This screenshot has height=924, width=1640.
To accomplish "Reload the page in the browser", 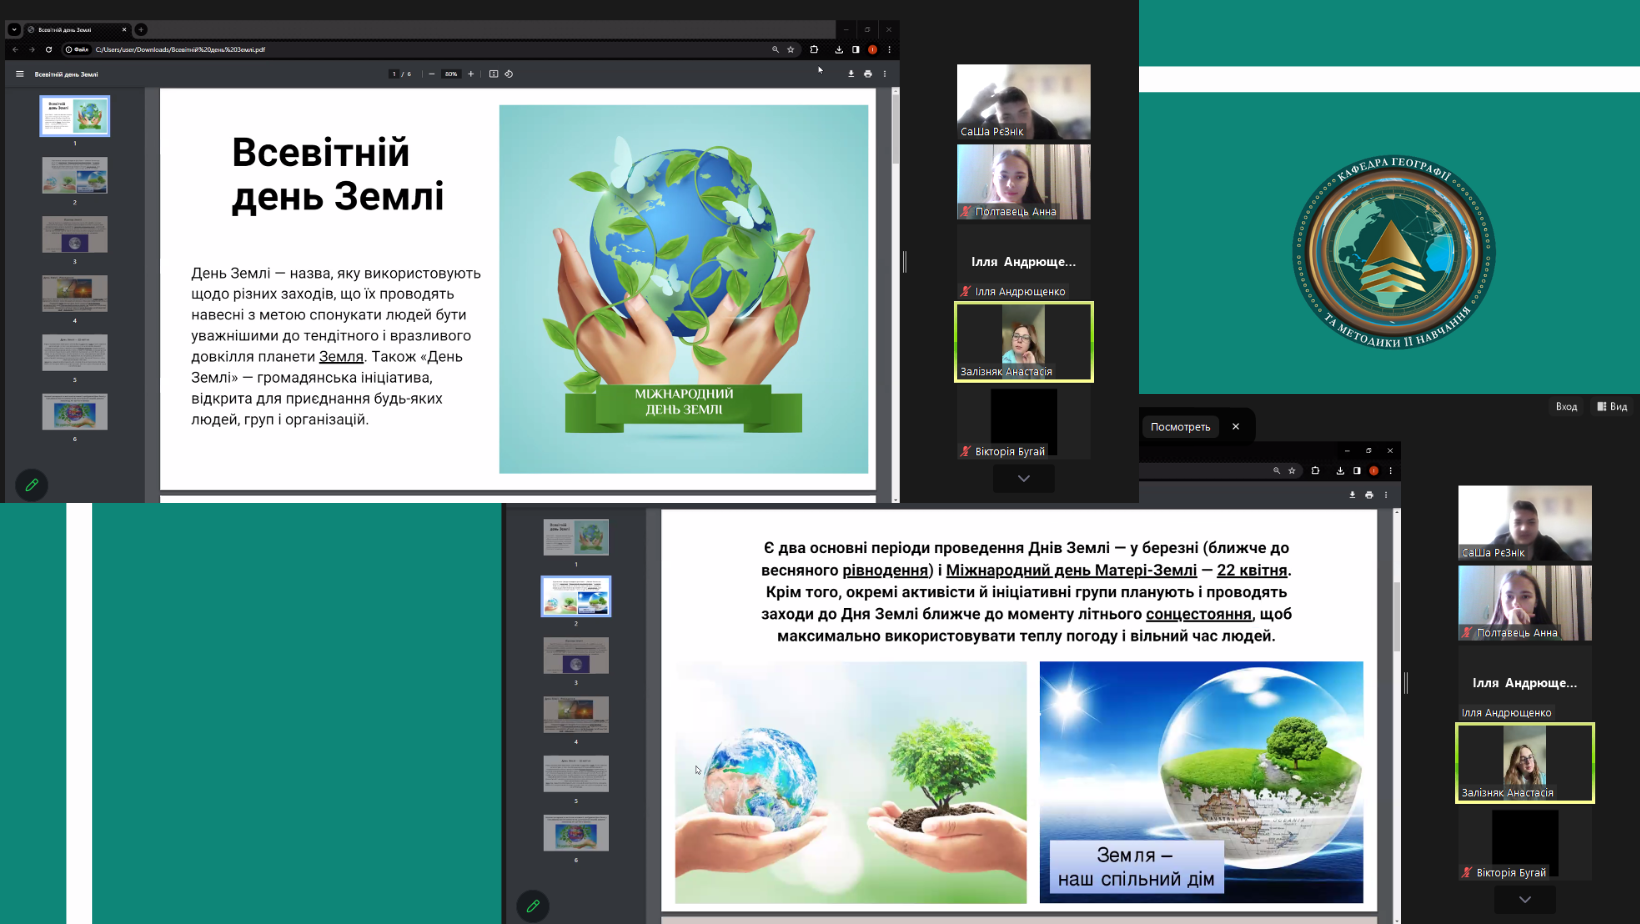I will coord(48,49).
